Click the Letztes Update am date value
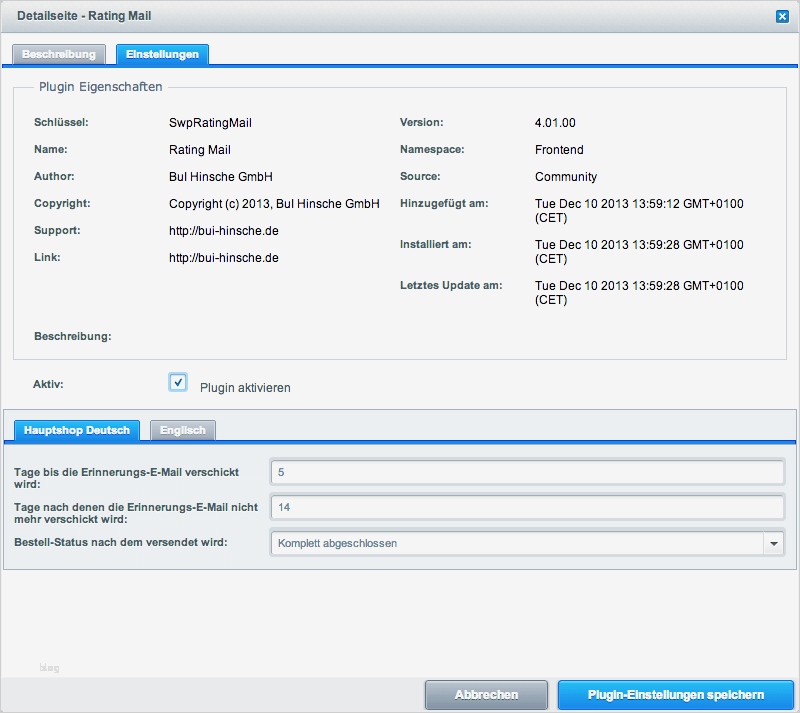The width and height of the screenshot is (800, 713). click(639, 292)
